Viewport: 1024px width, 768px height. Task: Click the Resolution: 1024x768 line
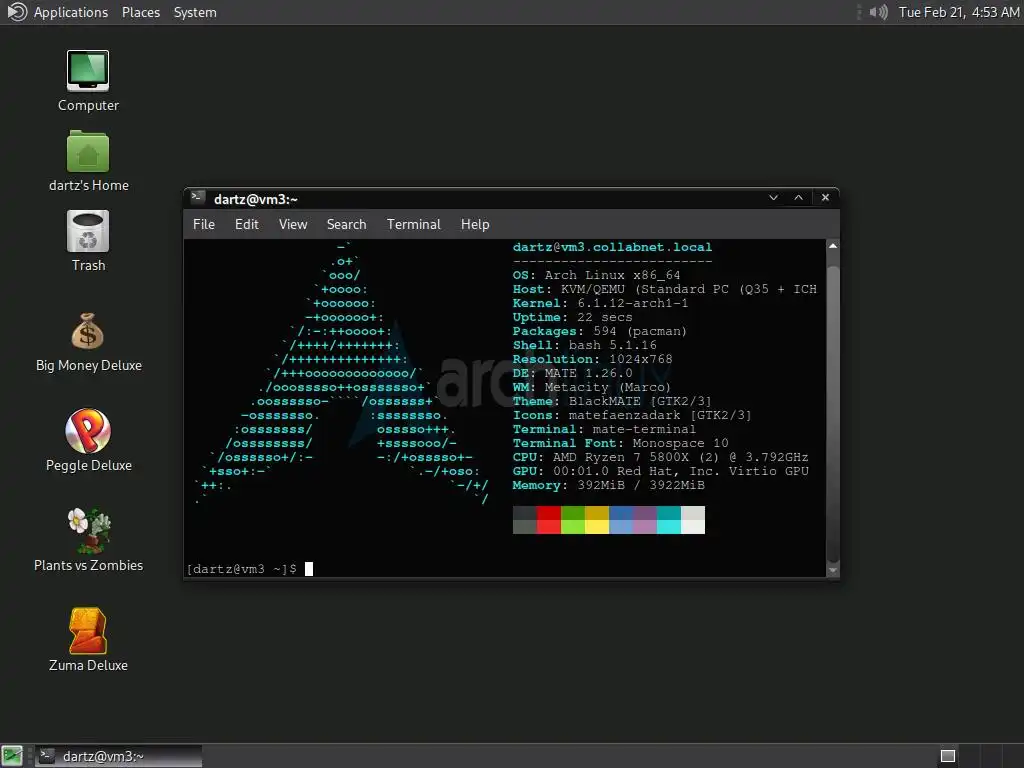point(592,359)
